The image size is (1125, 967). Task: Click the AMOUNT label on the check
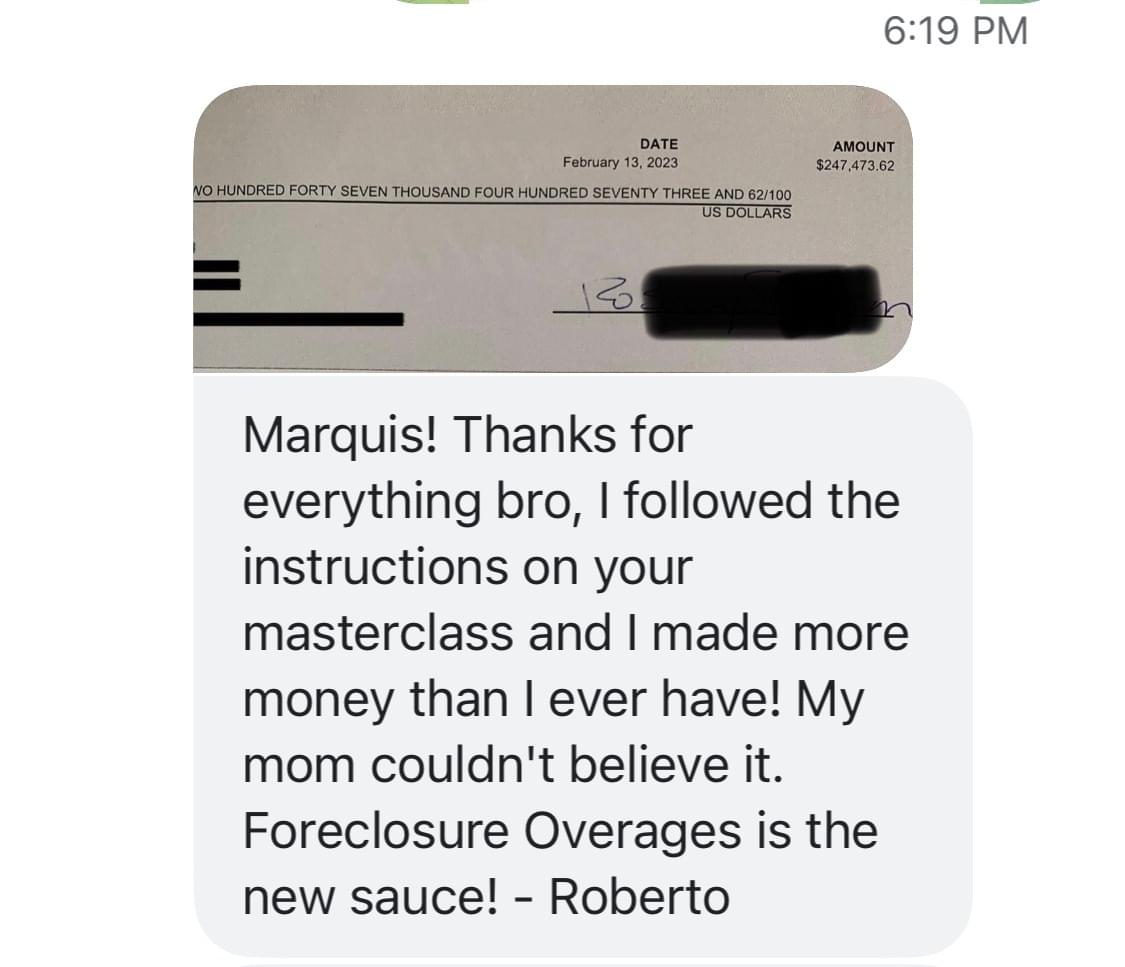point(863,146)
